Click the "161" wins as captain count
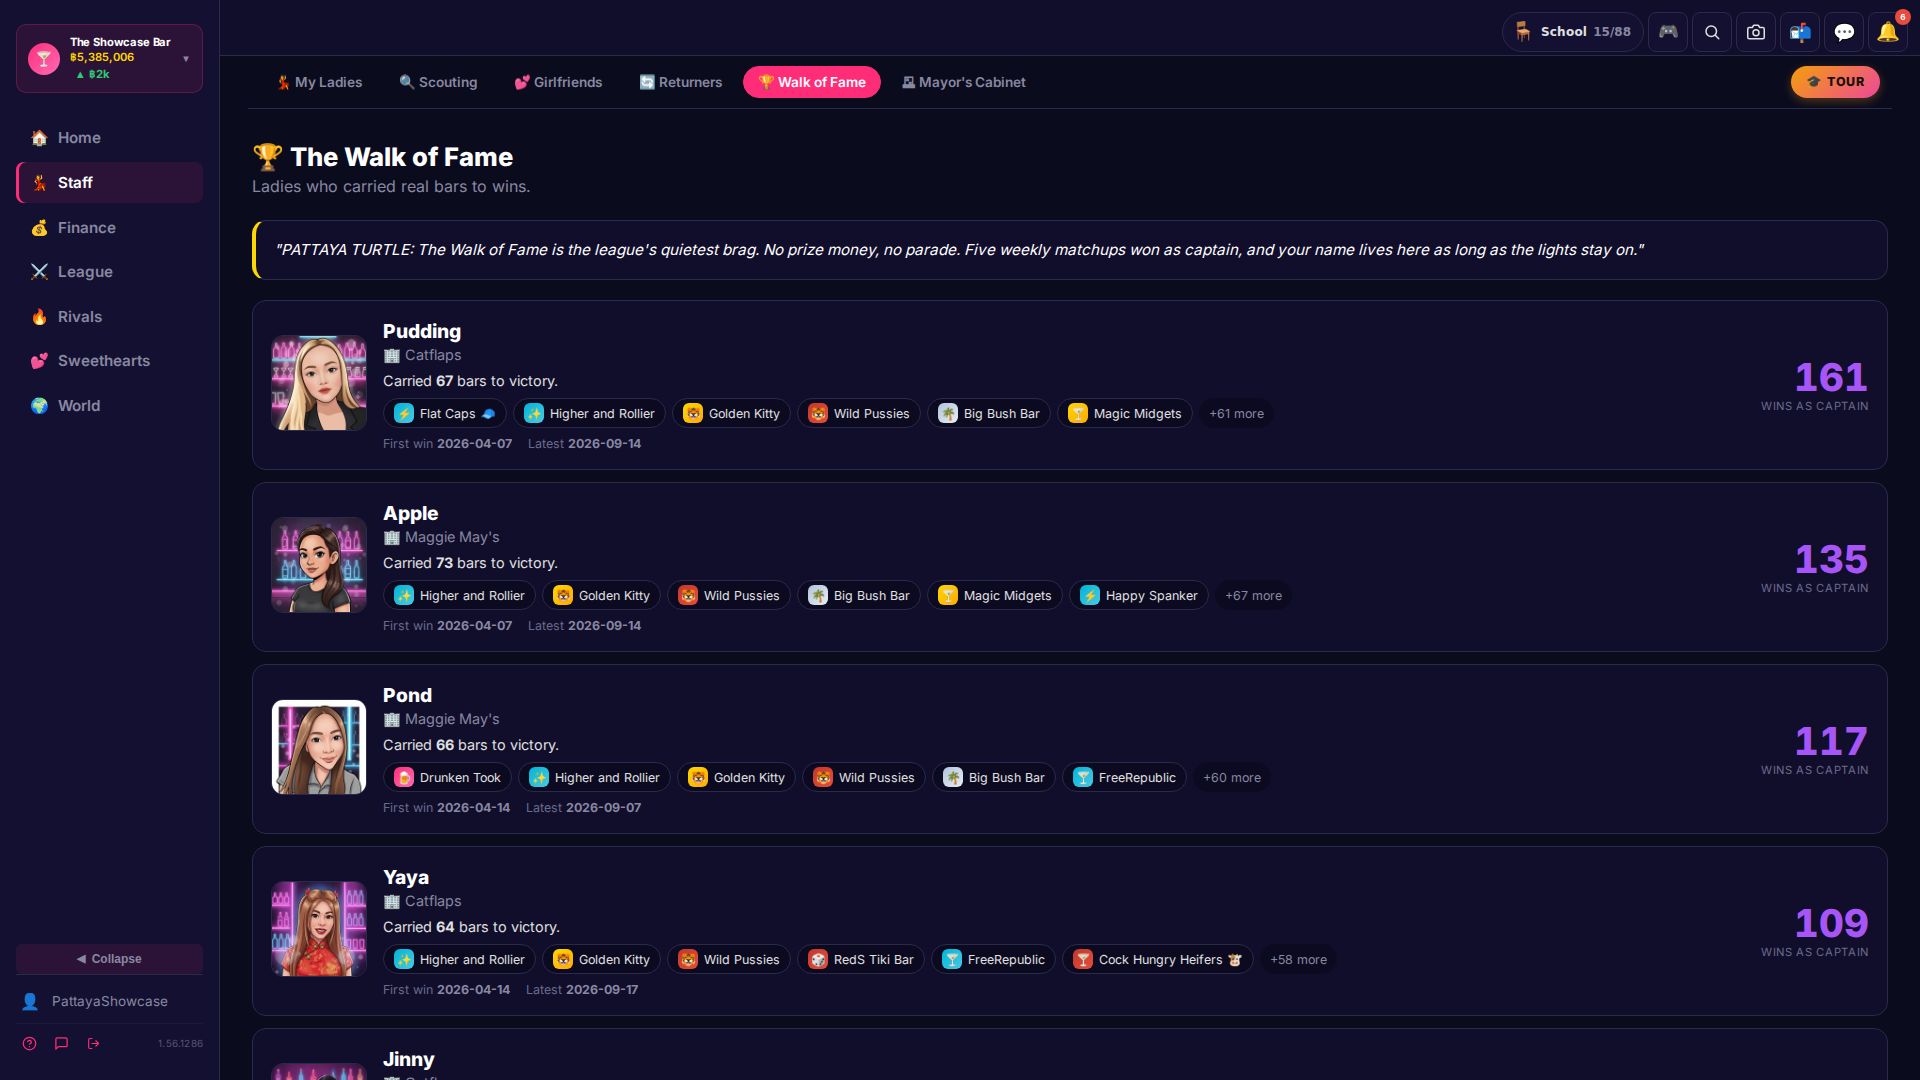Image resolution: width=1920 pixels, height=1080 pixels. coord(1831,377)
